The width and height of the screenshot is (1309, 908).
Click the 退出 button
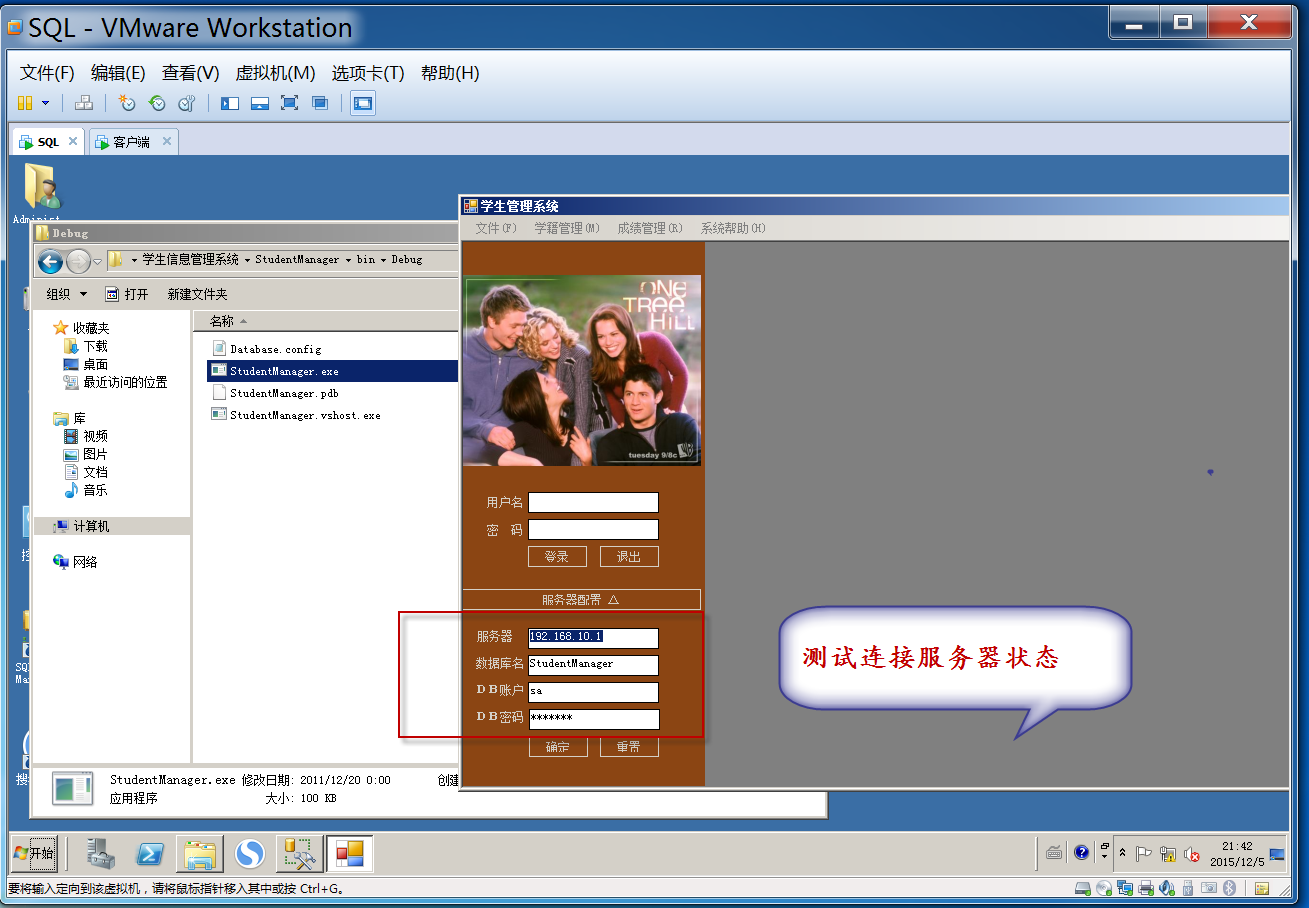point(629,557)
